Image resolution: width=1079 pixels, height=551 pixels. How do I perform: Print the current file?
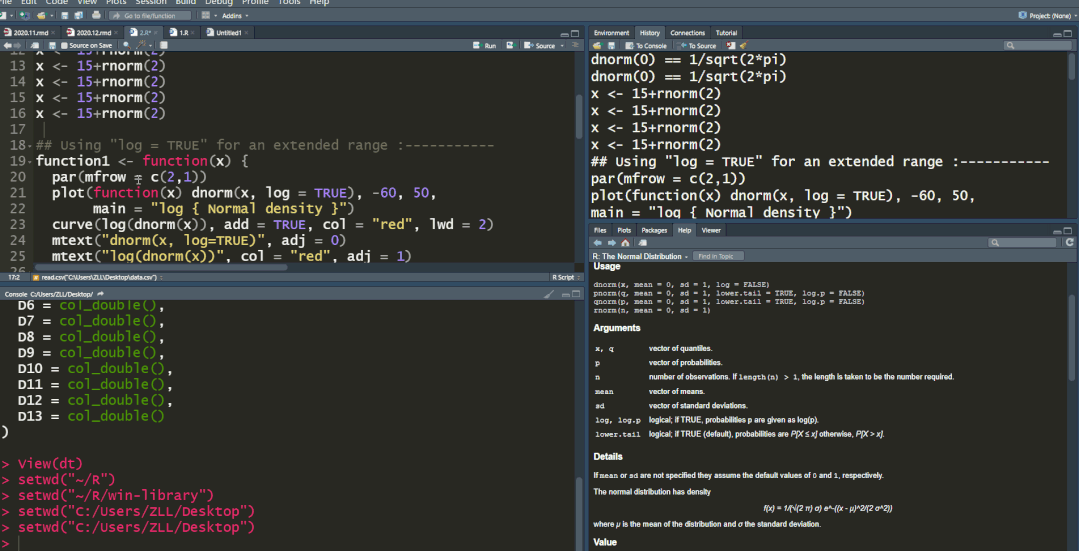point(96,15)
